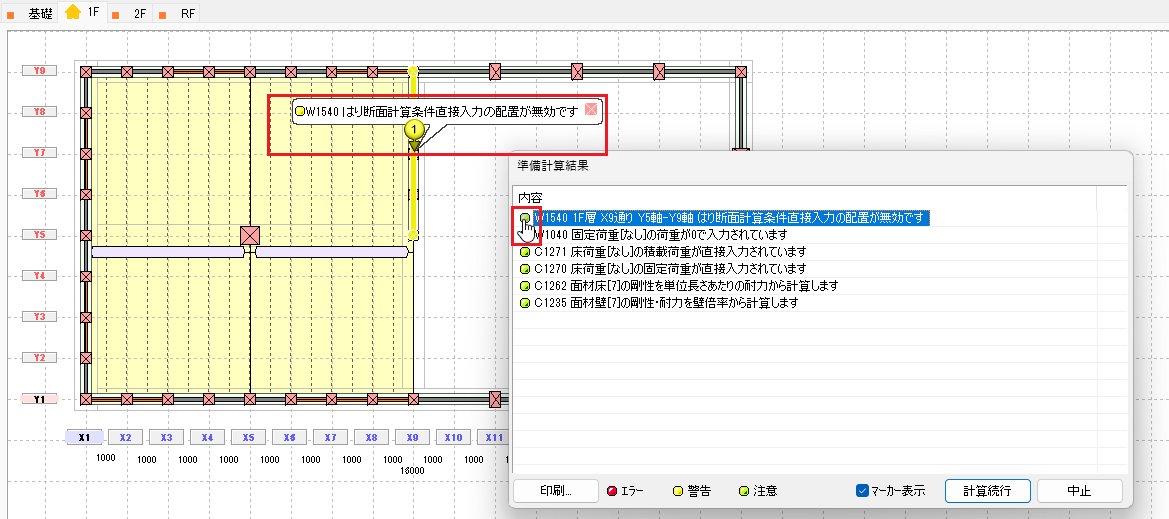Click the 中止 button to abort
Screen dimensions: 1169x519
pos(1079,491)
